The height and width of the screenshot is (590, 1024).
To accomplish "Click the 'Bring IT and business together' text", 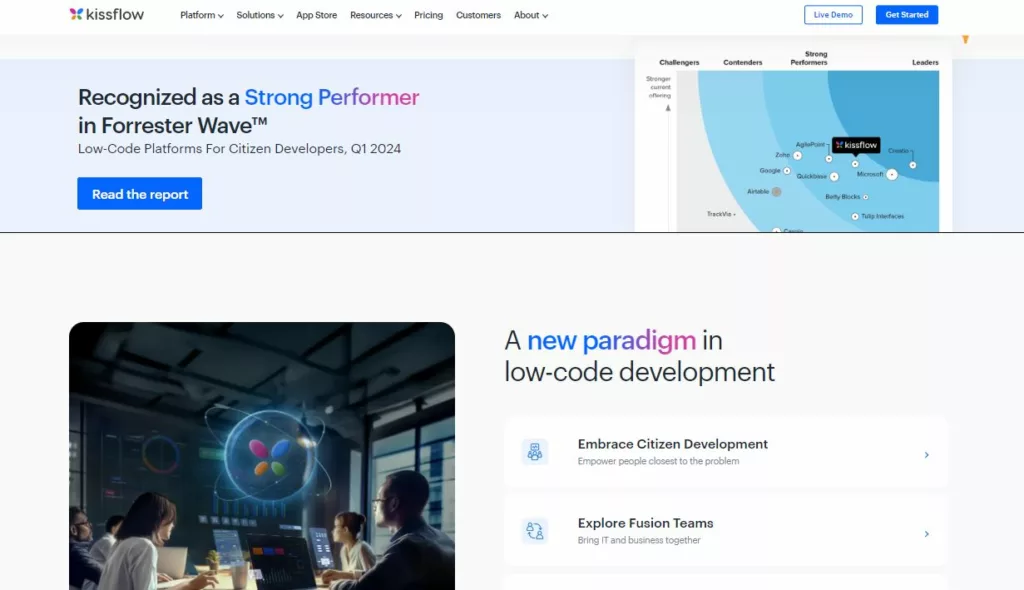I will 639,540.
